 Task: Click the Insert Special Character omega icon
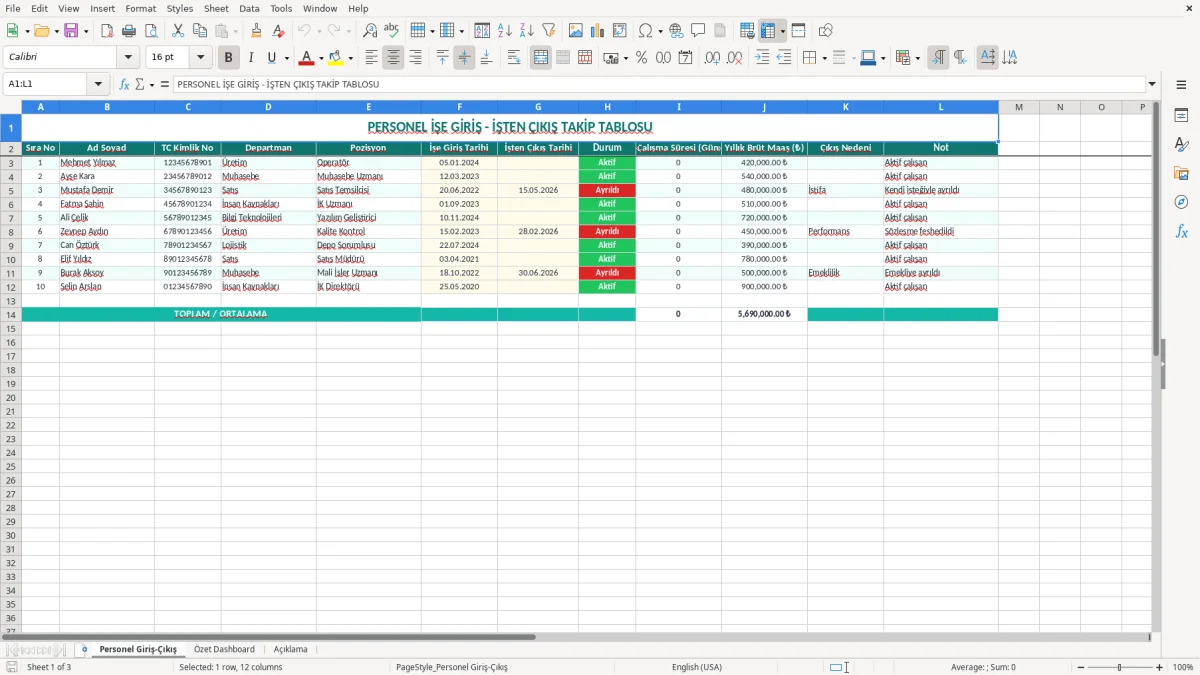[645, 31]
